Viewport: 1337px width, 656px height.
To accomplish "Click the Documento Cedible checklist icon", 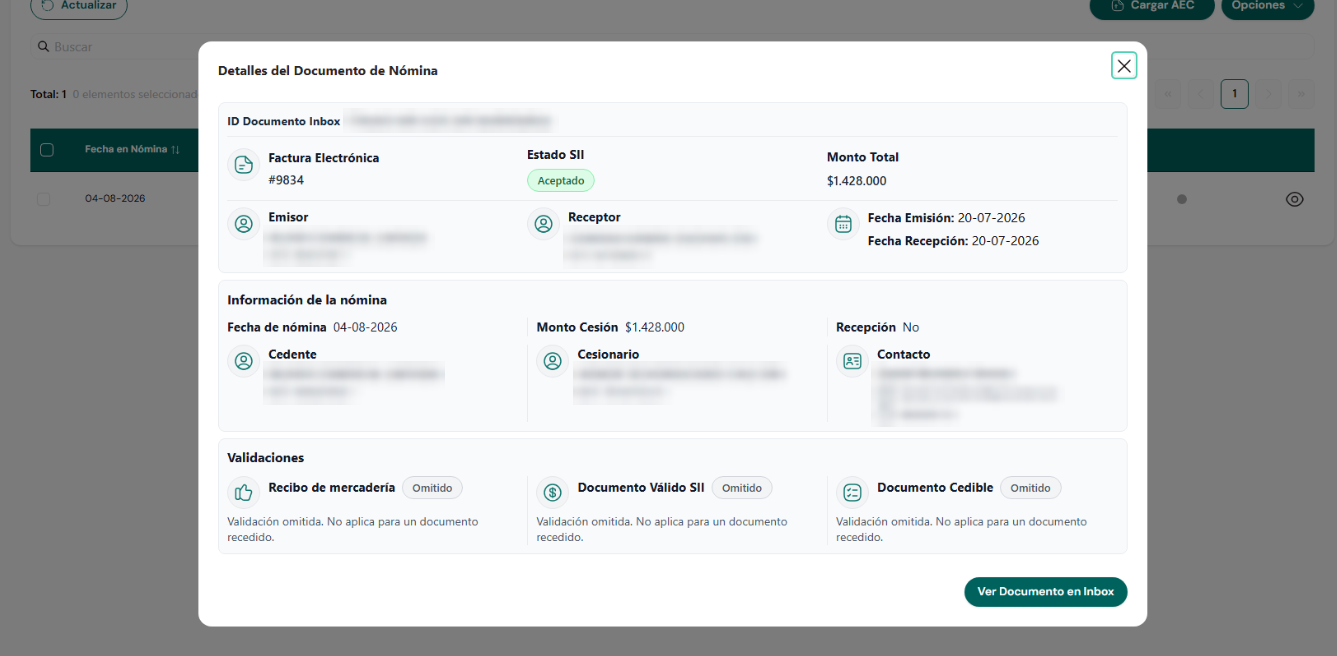I will point(852,492).
